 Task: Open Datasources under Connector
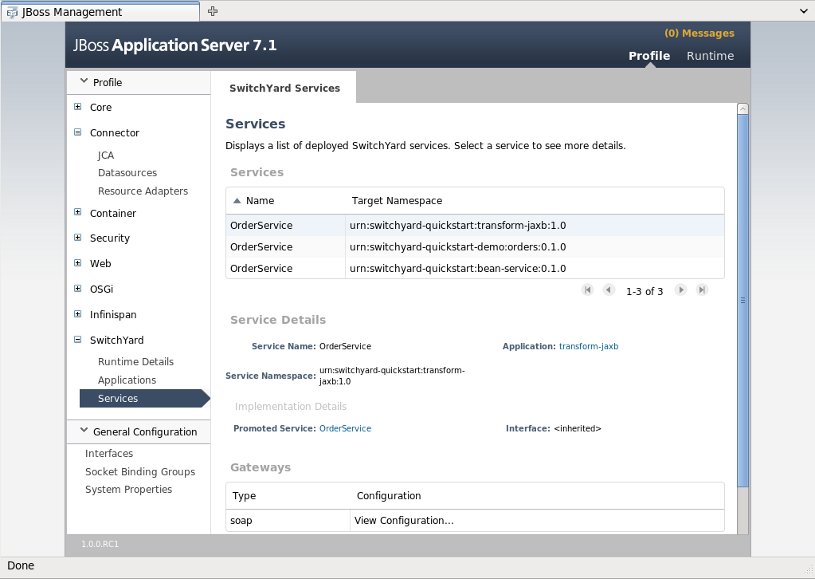point(127,173)
